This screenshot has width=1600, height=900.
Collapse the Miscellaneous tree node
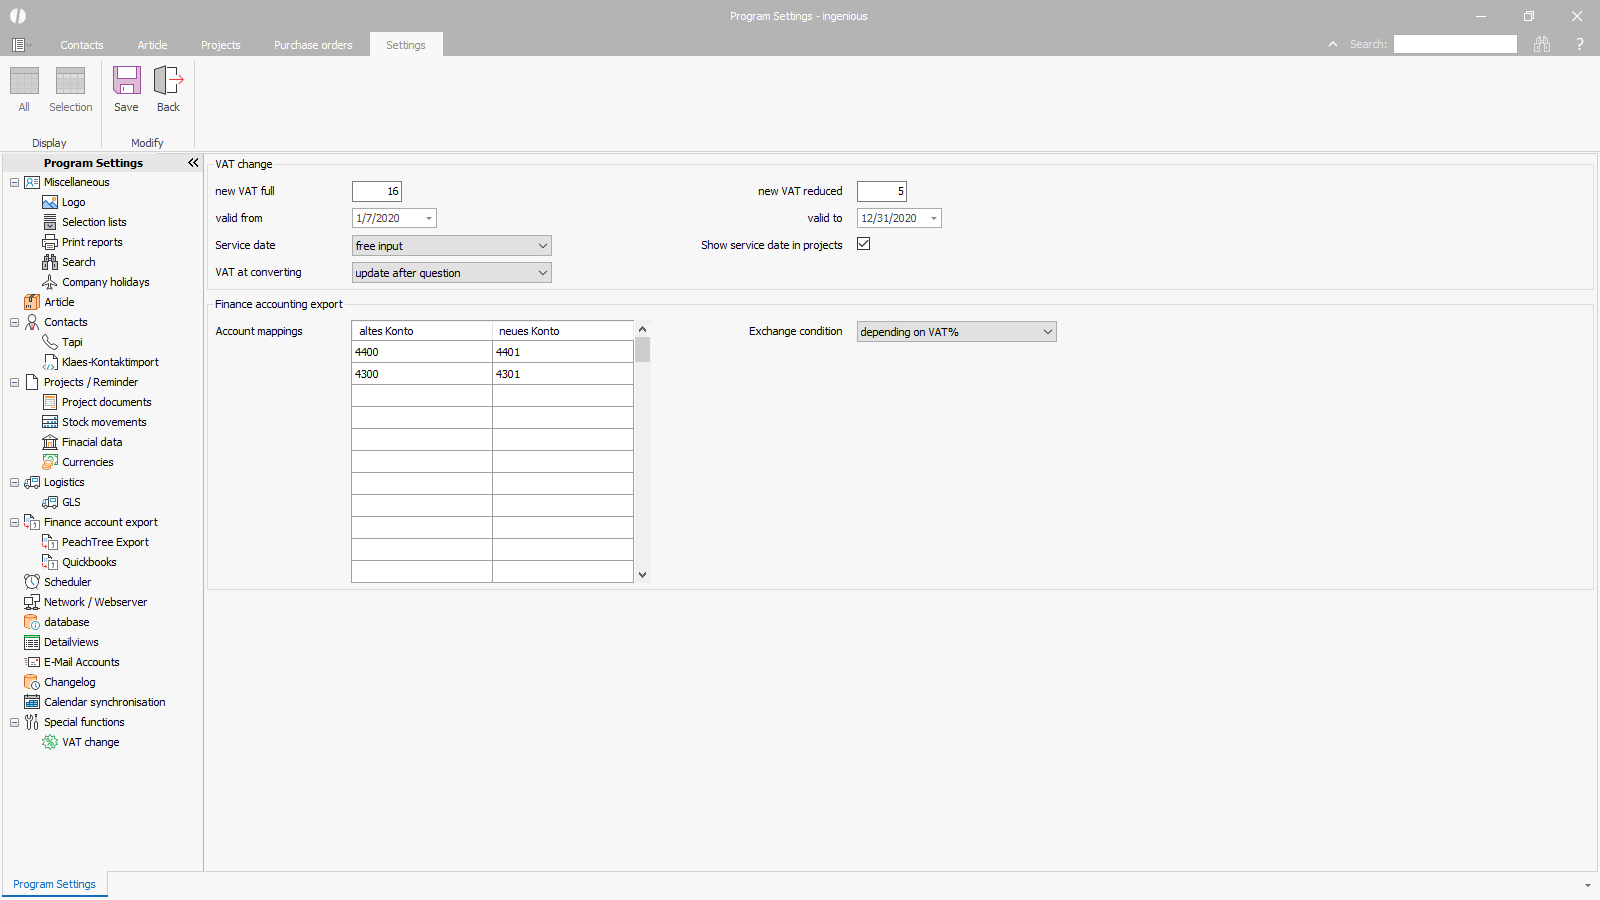coord(14,182)
